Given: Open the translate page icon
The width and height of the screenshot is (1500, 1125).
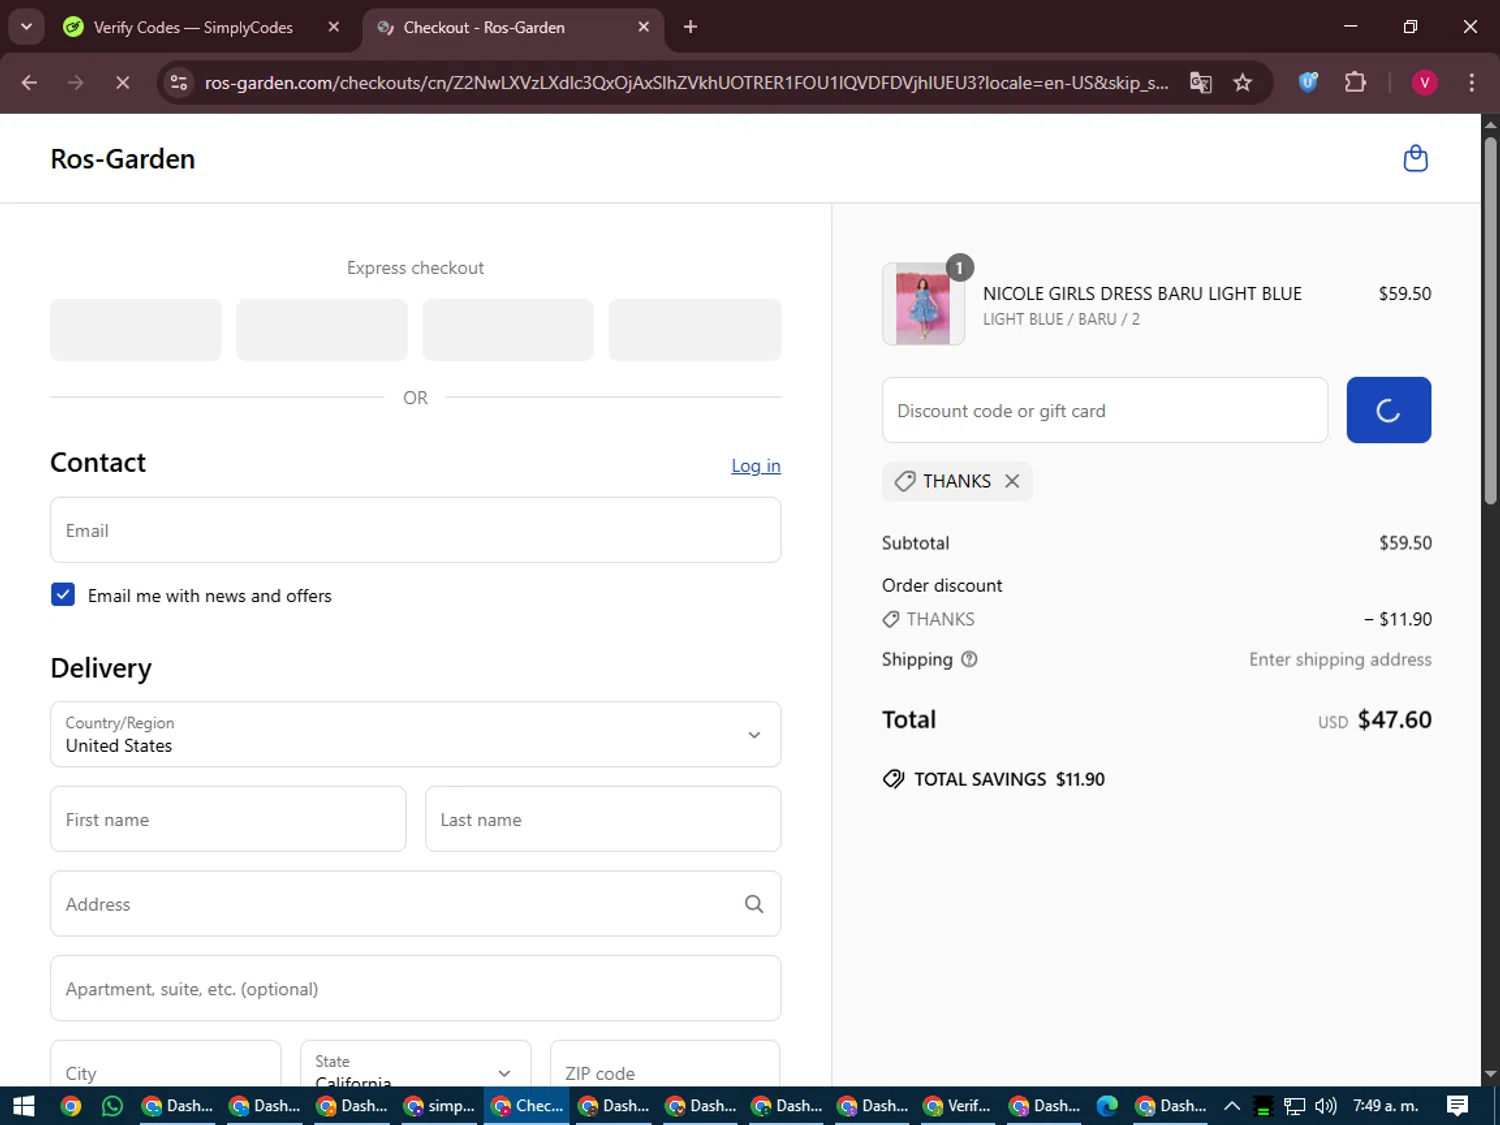Looking at the screenshot, I should [1201, 83].
